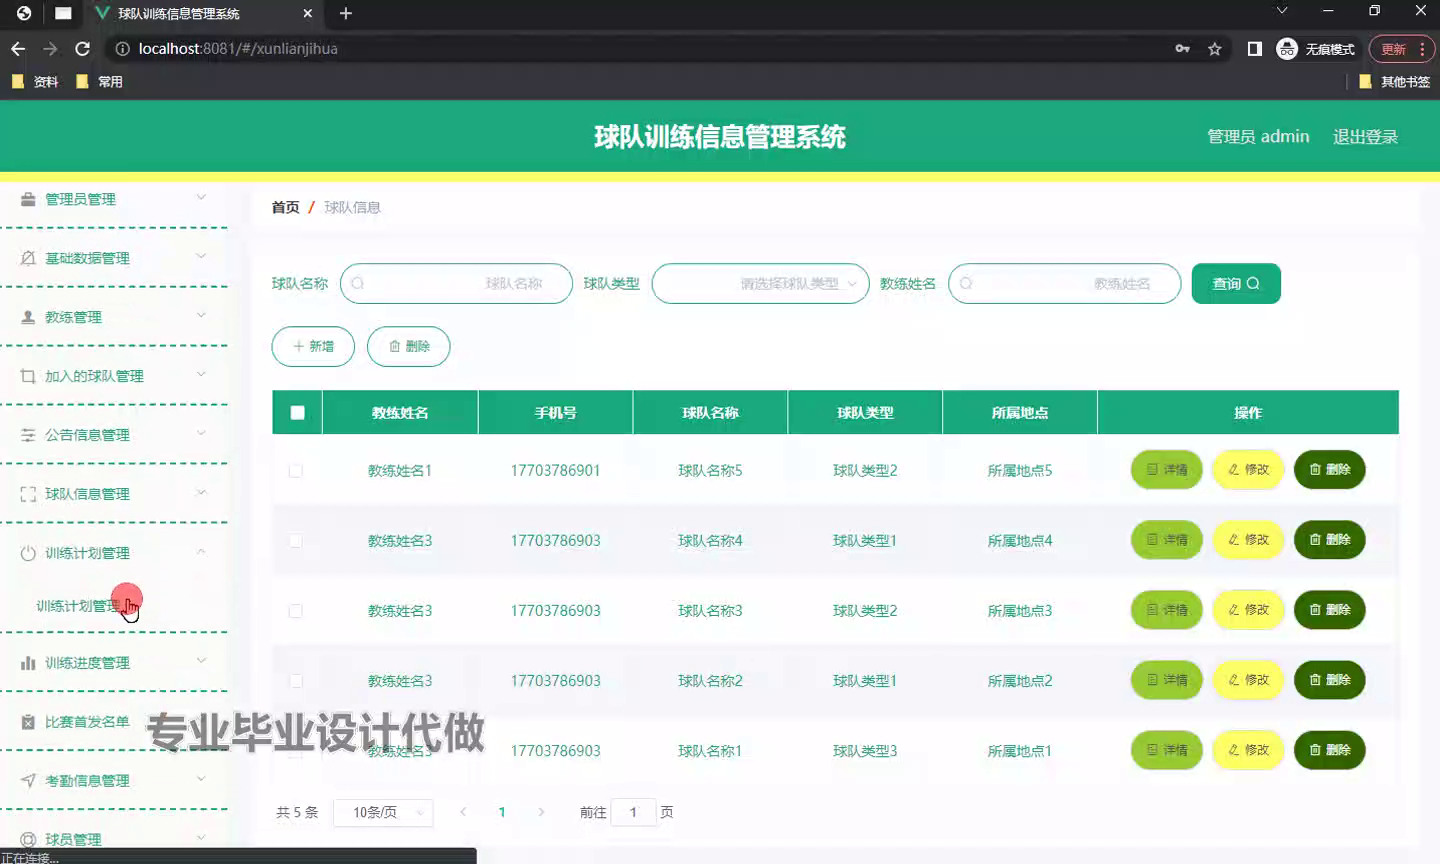This screenshot has width=1440, height=864.
Task: Click the list icon beside 公告信息管理
Action: point(28,435)
